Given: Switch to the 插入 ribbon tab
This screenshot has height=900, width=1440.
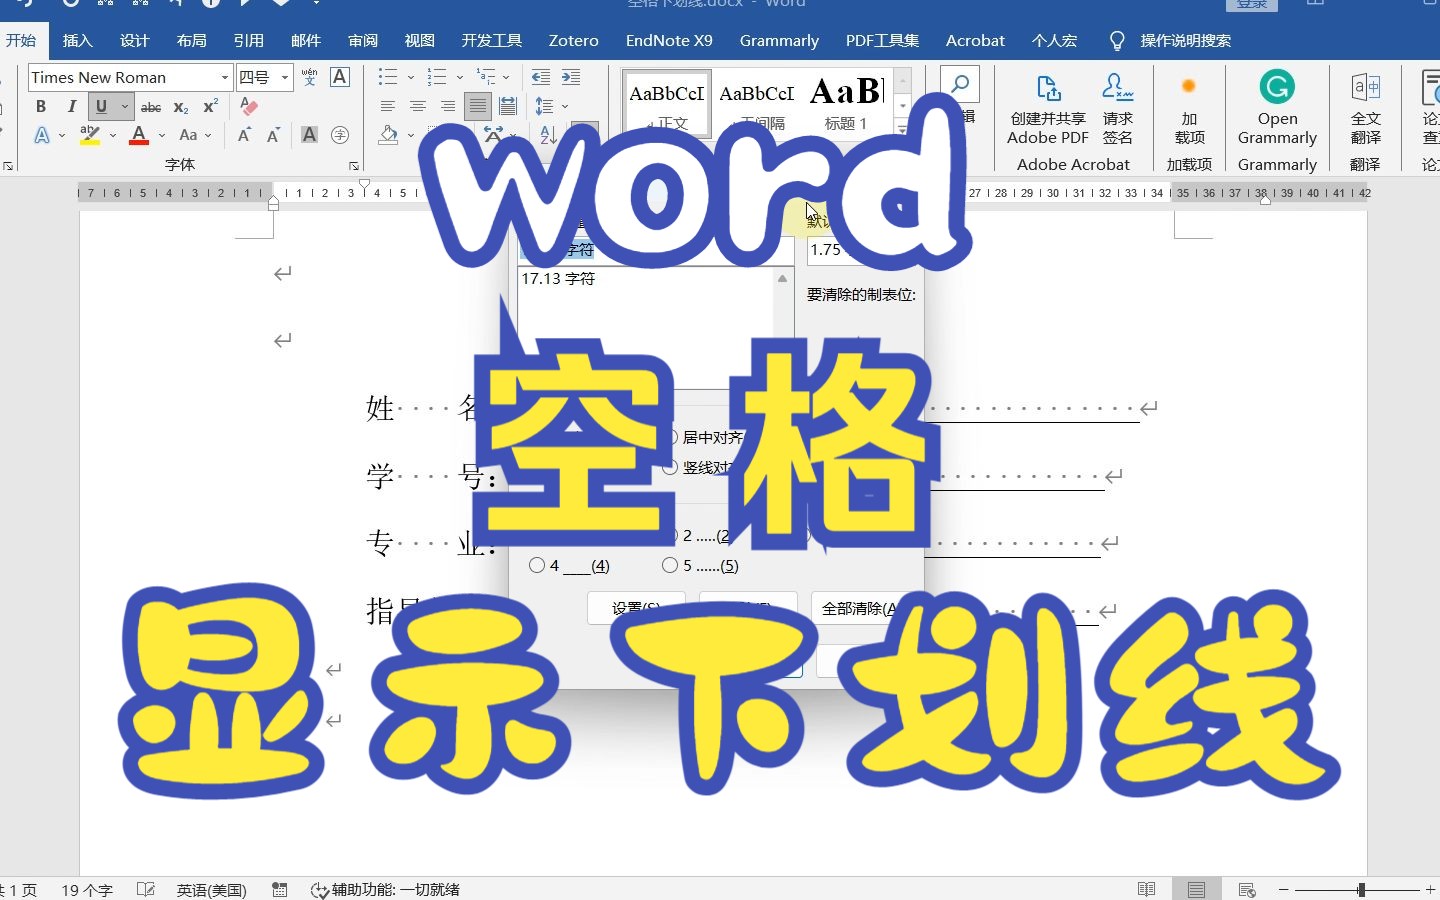Looking at the screenshot, I should [78, 40].
